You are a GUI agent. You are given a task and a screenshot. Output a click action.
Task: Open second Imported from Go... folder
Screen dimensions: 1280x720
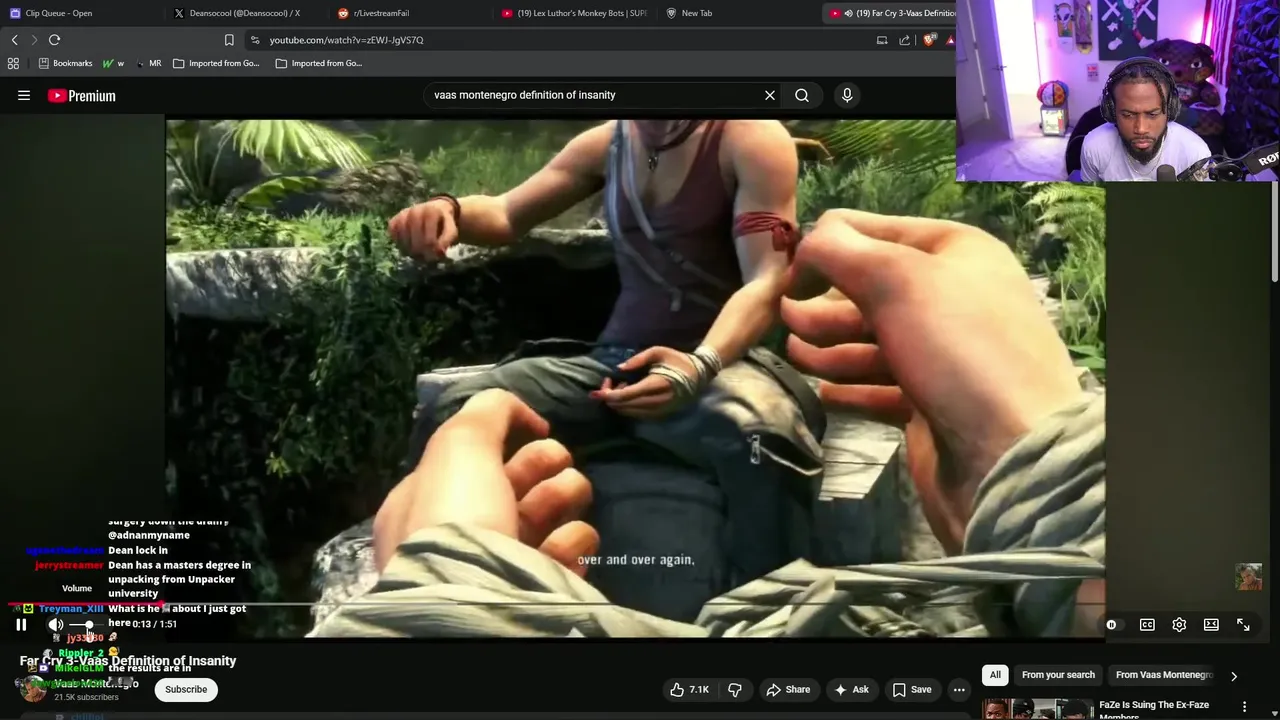(319, 63)
